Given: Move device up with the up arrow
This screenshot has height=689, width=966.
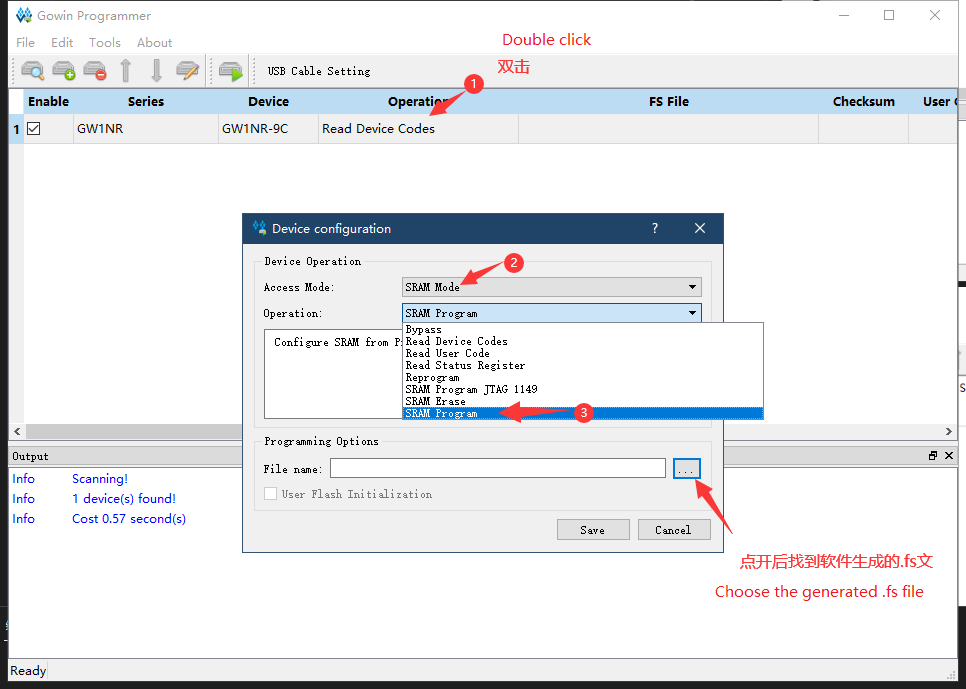Looking at the screenshot, I should tap(126, 71).
